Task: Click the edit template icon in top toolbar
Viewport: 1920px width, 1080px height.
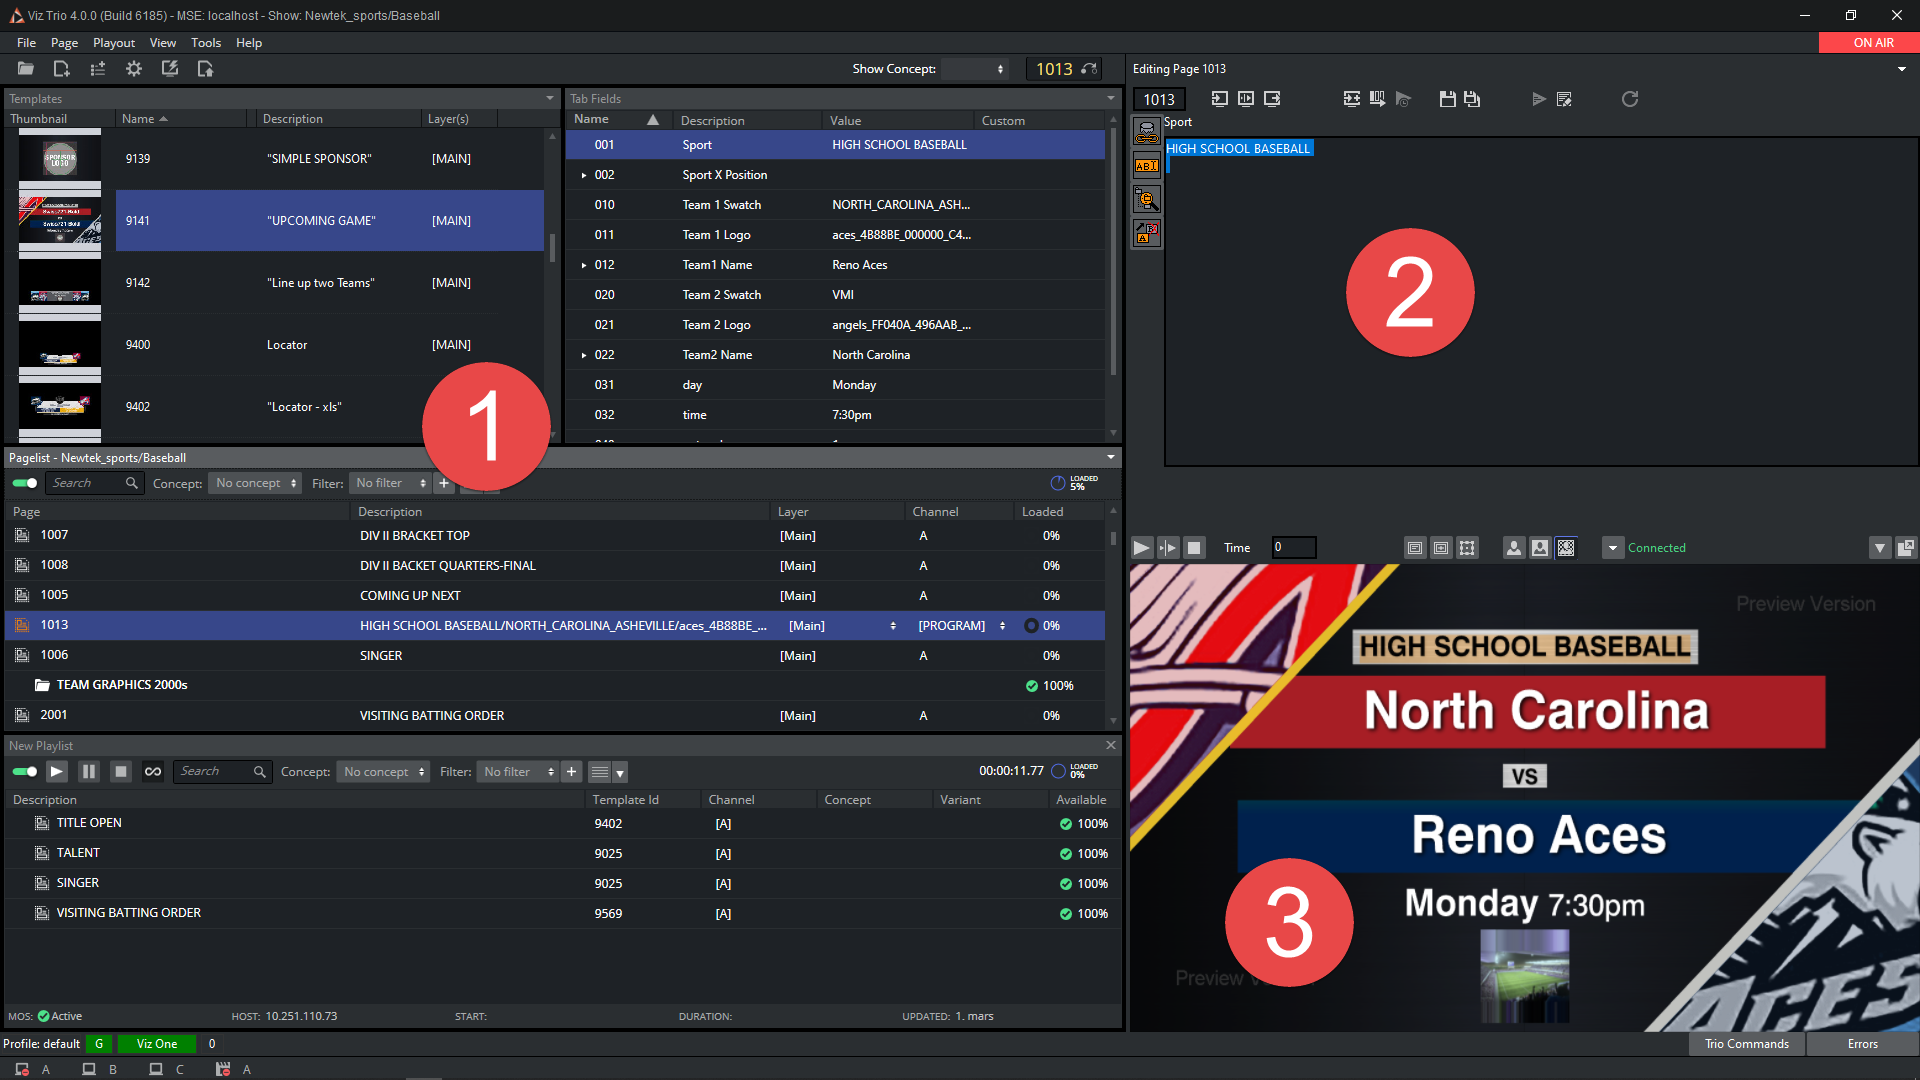Action: click(170, 69)
